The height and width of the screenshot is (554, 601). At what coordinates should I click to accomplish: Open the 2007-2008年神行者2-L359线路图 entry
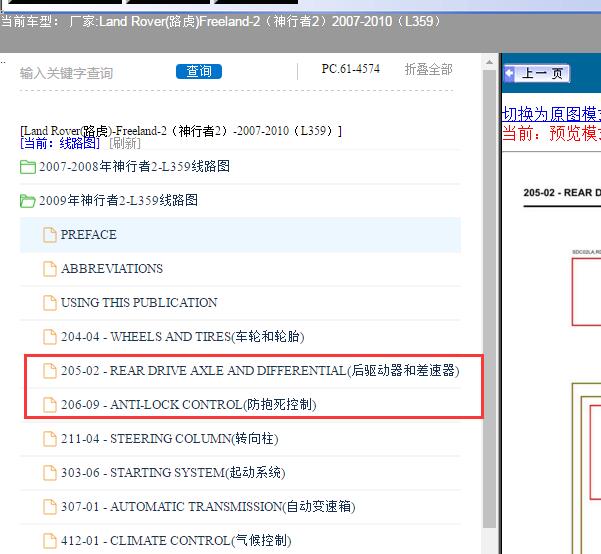(135, 166)
